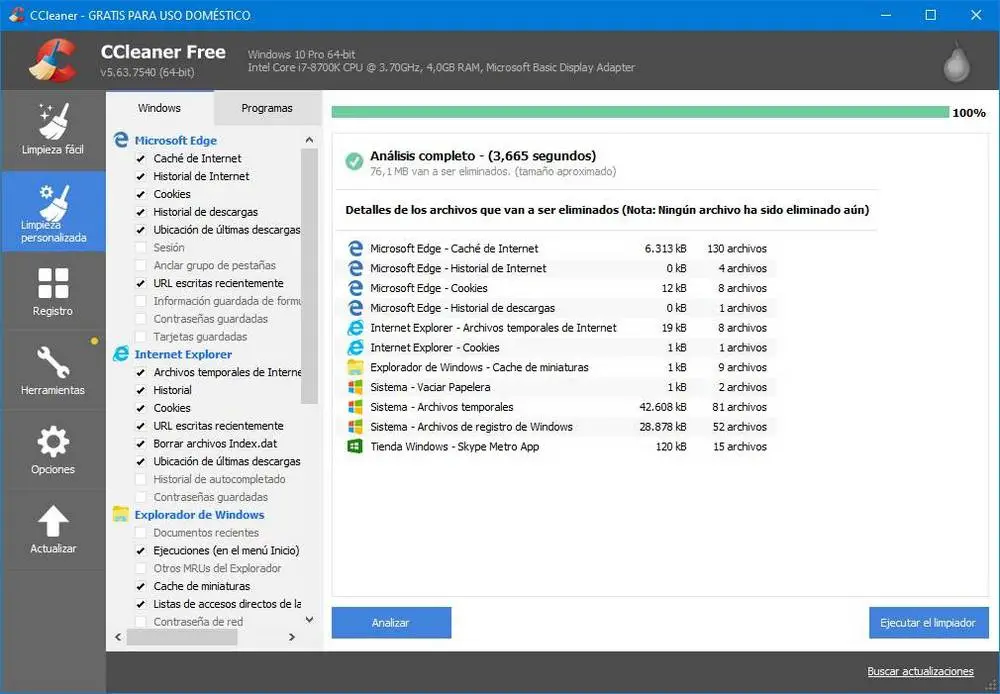The width and height of the screenshot is (1000, 694).
Task: Click green checkmark icon beside Análisis completo
Action: click(354, 161)
